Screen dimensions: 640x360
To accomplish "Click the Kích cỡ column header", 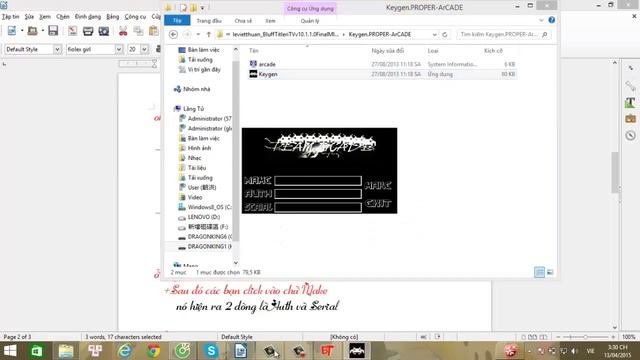I will coord(493,51).
